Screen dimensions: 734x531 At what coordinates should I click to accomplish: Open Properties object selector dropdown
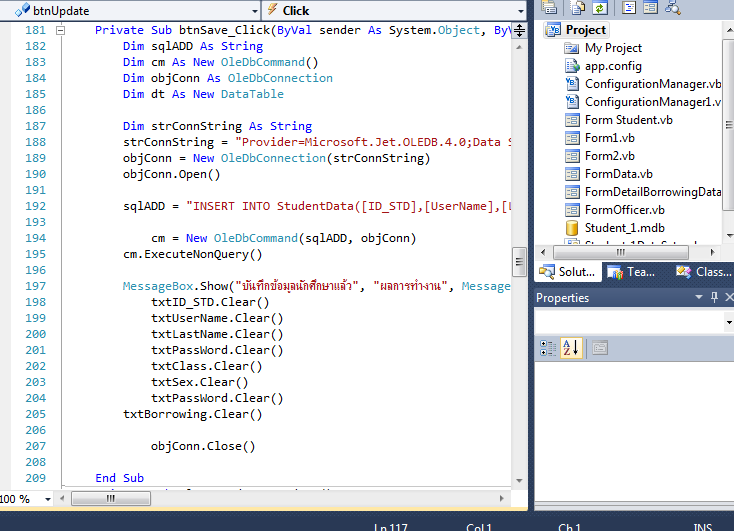(728, 322)
